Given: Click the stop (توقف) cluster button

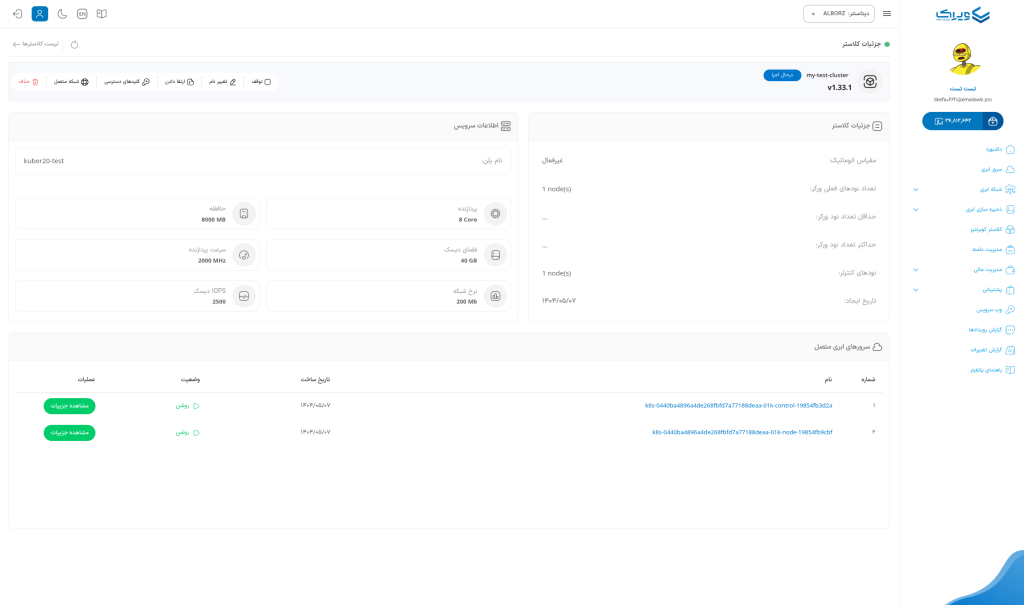Looking at the screenshot, I should point(261,82).
